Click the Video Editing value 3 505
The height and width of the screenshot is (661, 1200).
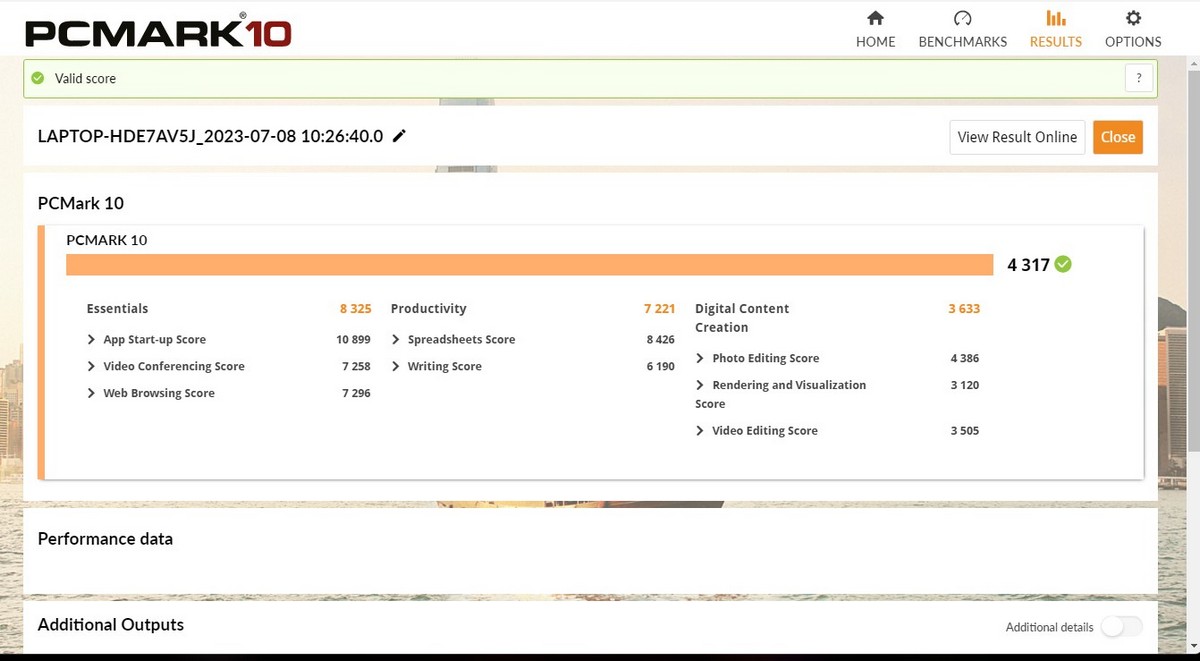click(964, 431)
